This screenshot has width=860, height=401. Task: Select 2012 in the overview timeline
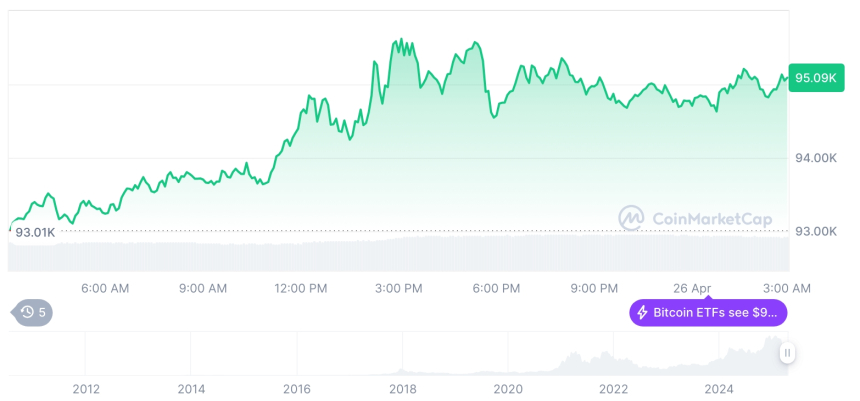coord(86,389)
